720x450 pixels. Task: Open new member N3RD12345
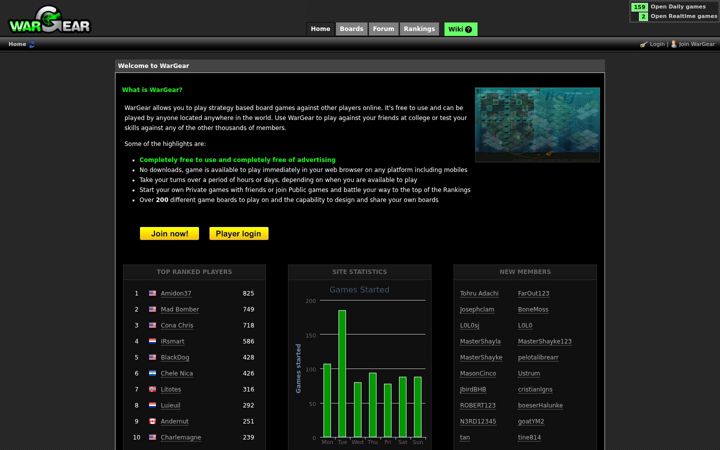[x=478, y=422]
